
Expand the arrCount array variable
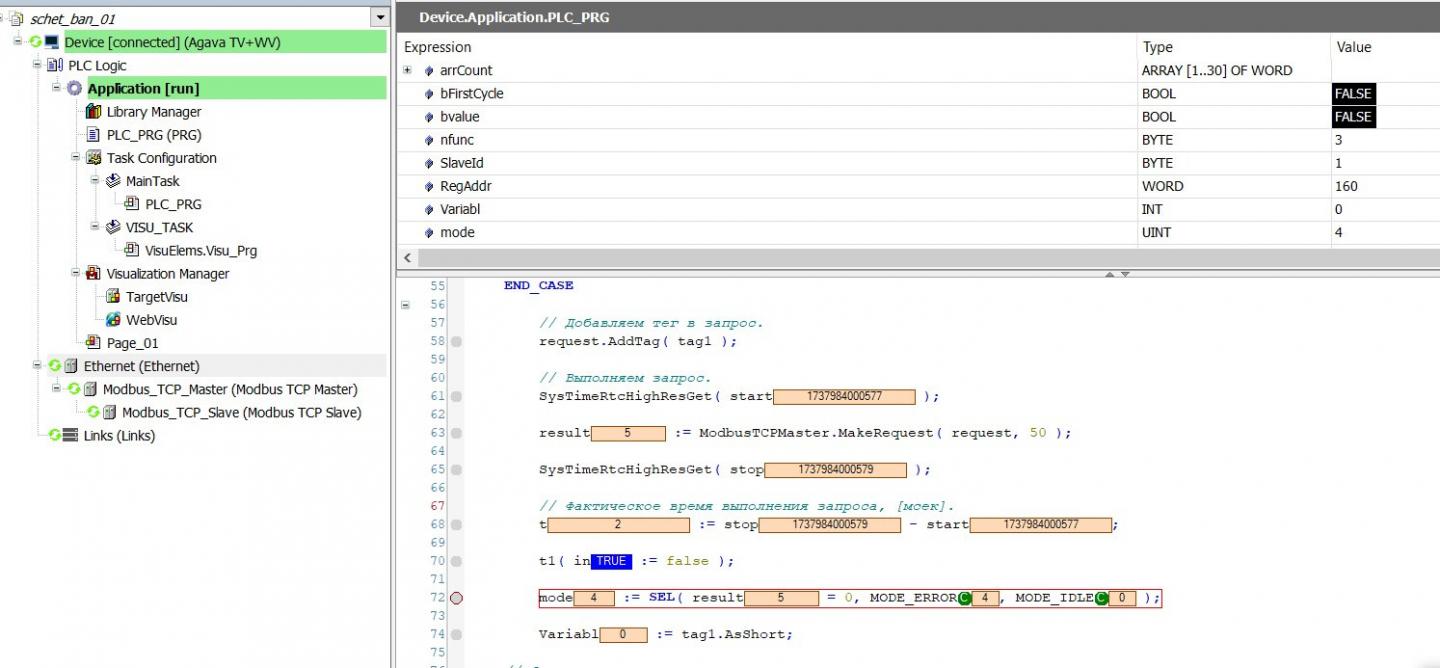408,70
